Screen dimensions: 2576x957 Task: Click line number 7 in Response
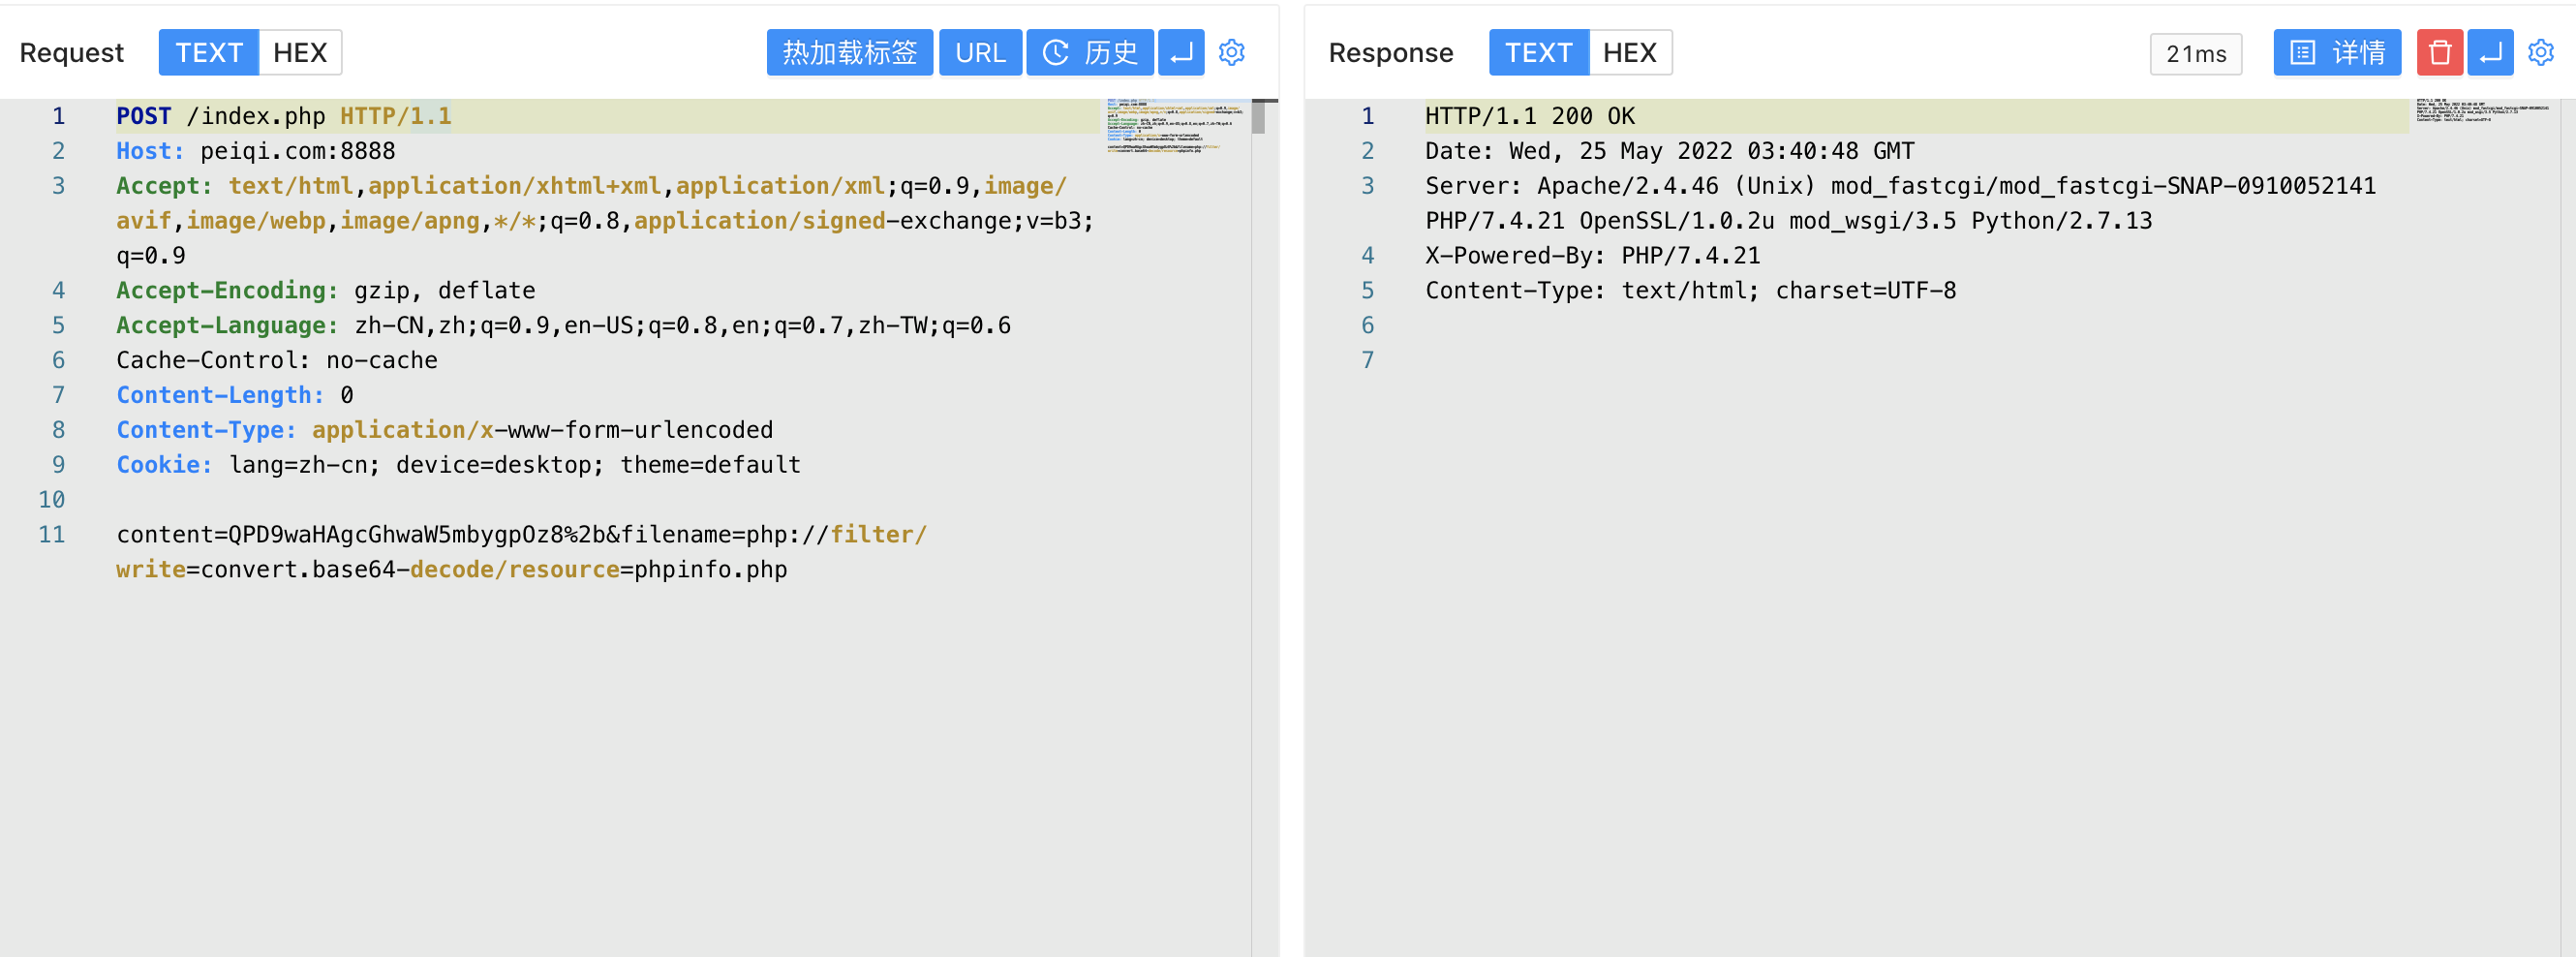click(1367, 360)
